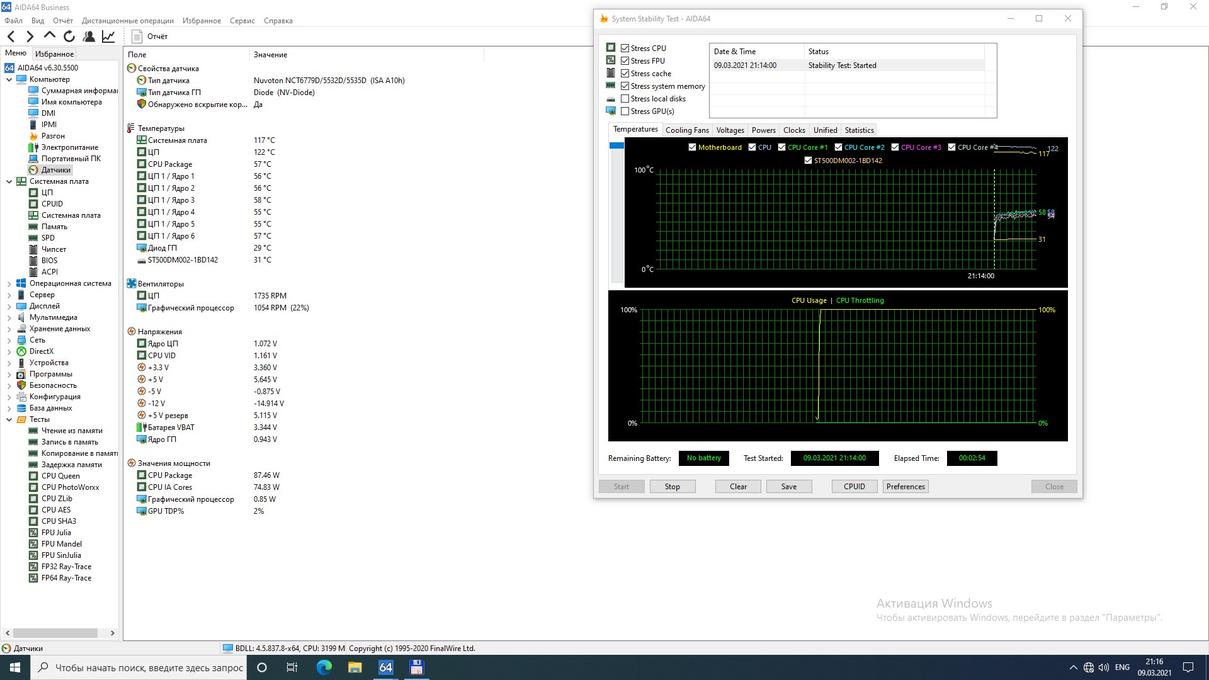Open the Файл menu

13,20
